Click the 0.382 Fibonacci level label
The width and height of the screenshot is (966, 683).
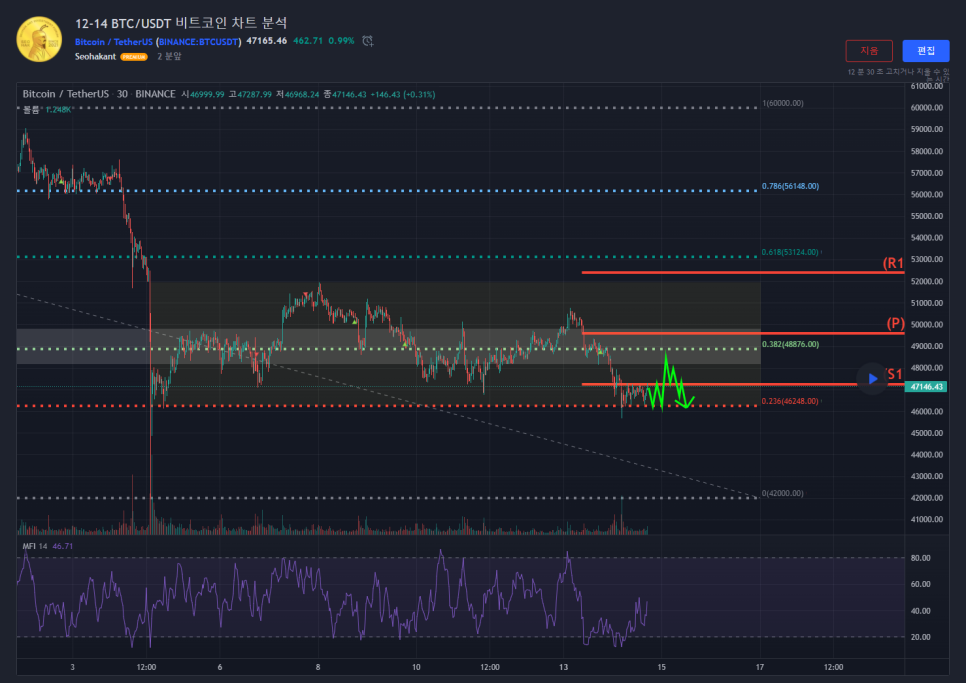pyautogui.click(x=790, y=344)
